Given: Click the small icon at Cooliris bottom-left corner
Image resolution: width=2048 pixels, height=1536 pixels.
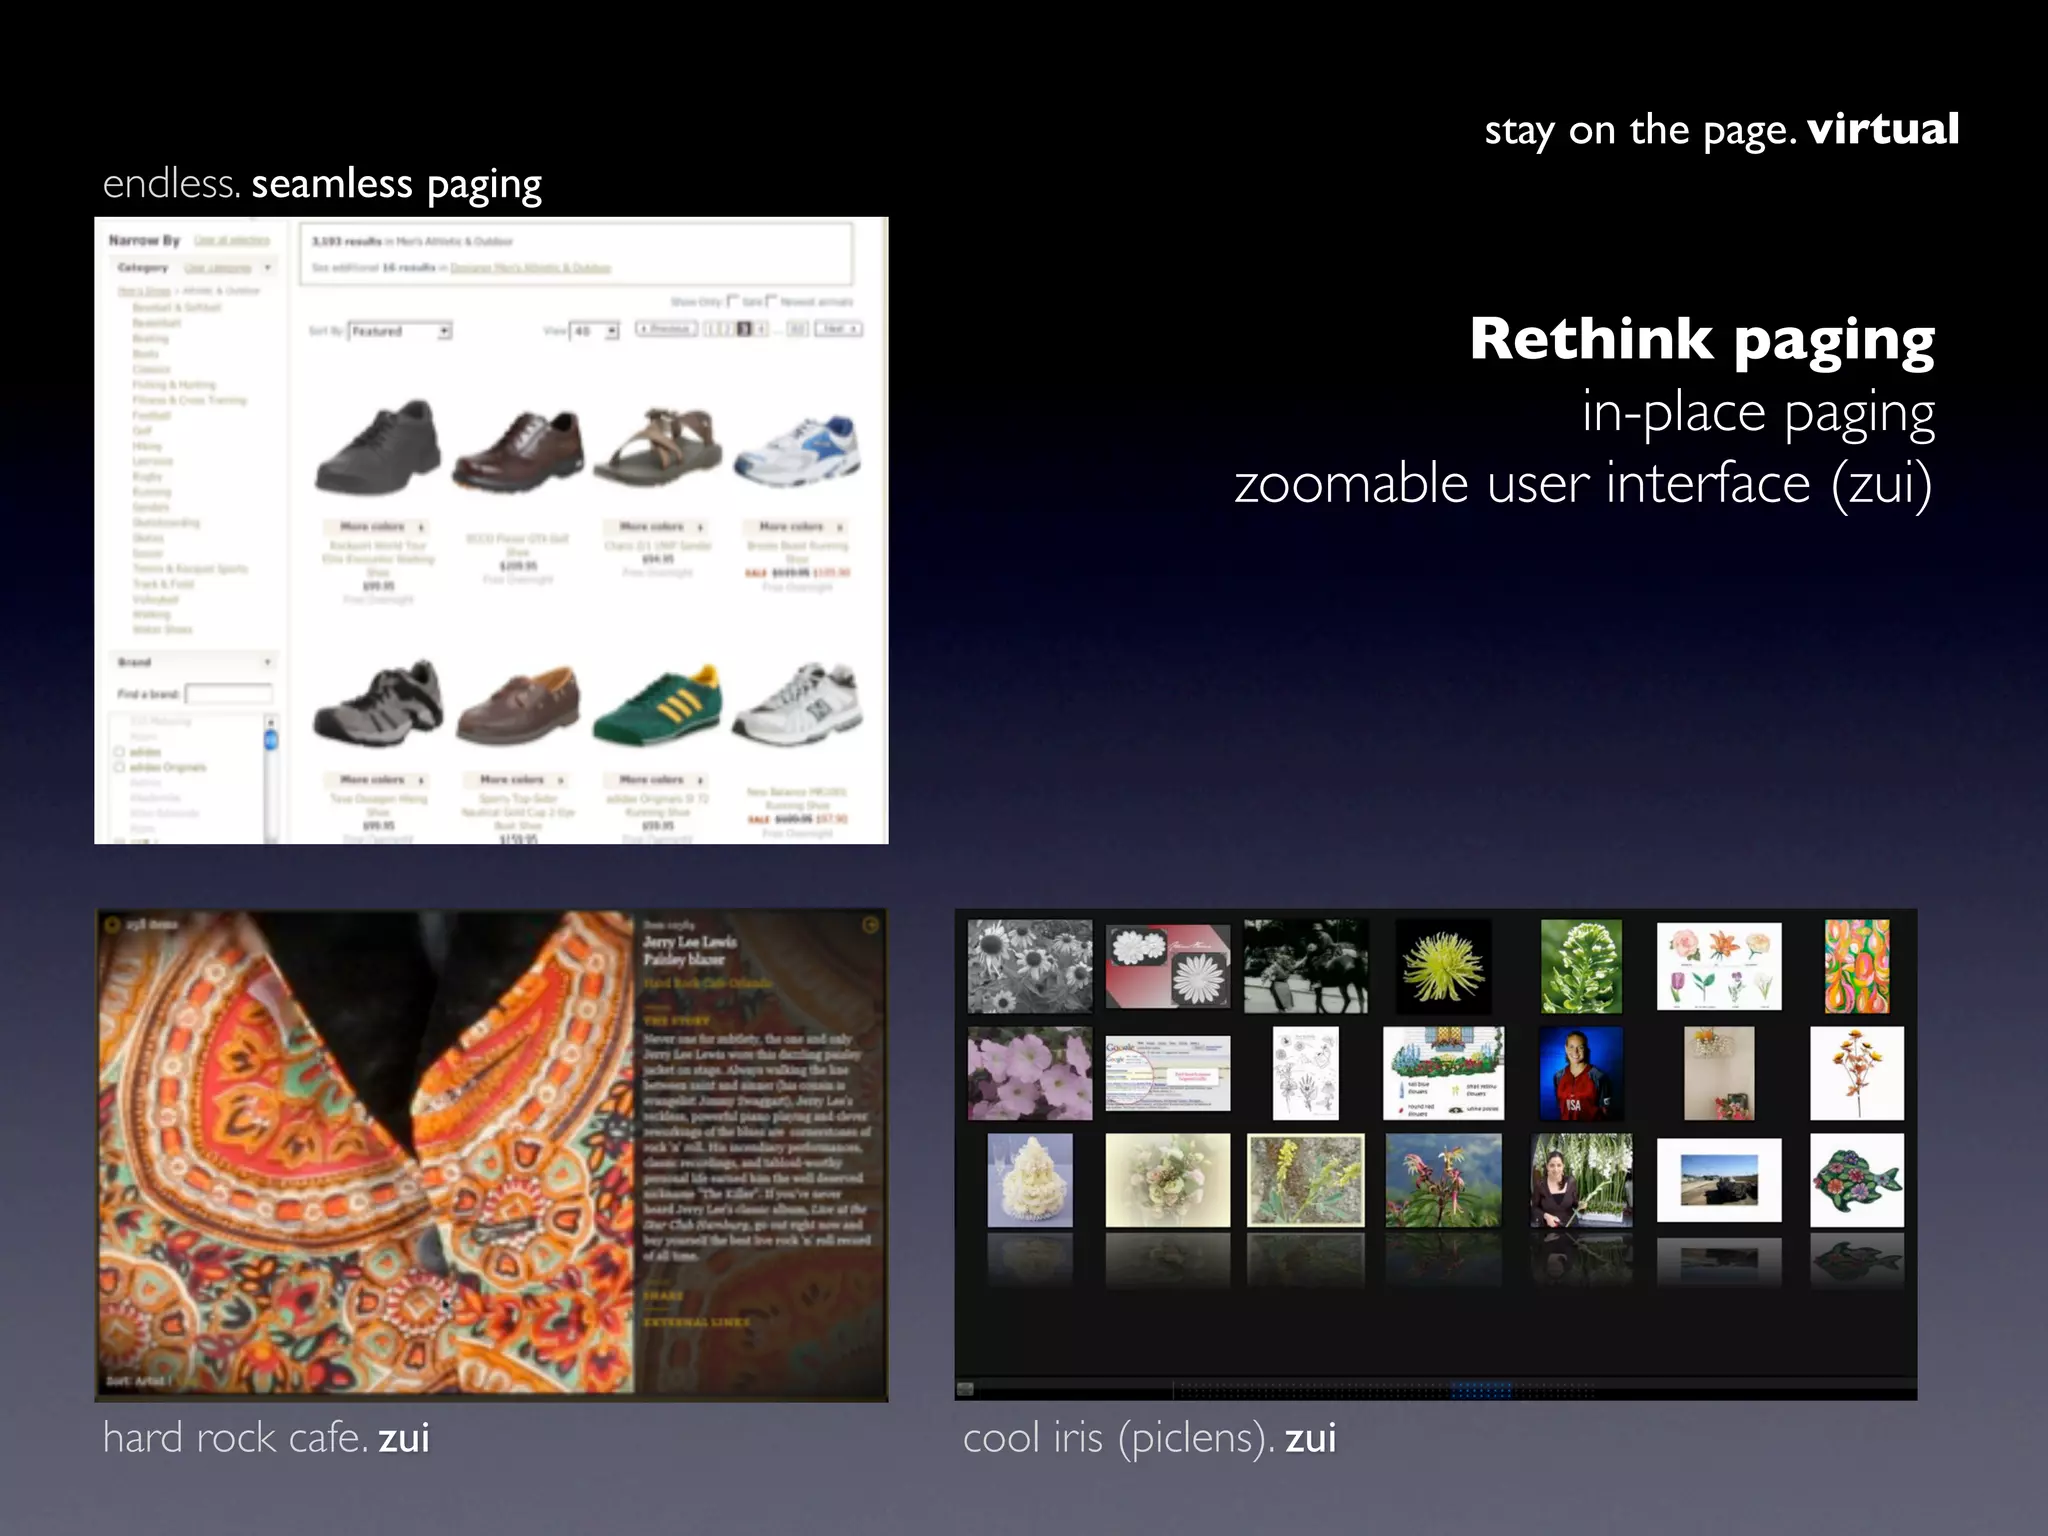Looking at the screenshot, I should 965,1388.
